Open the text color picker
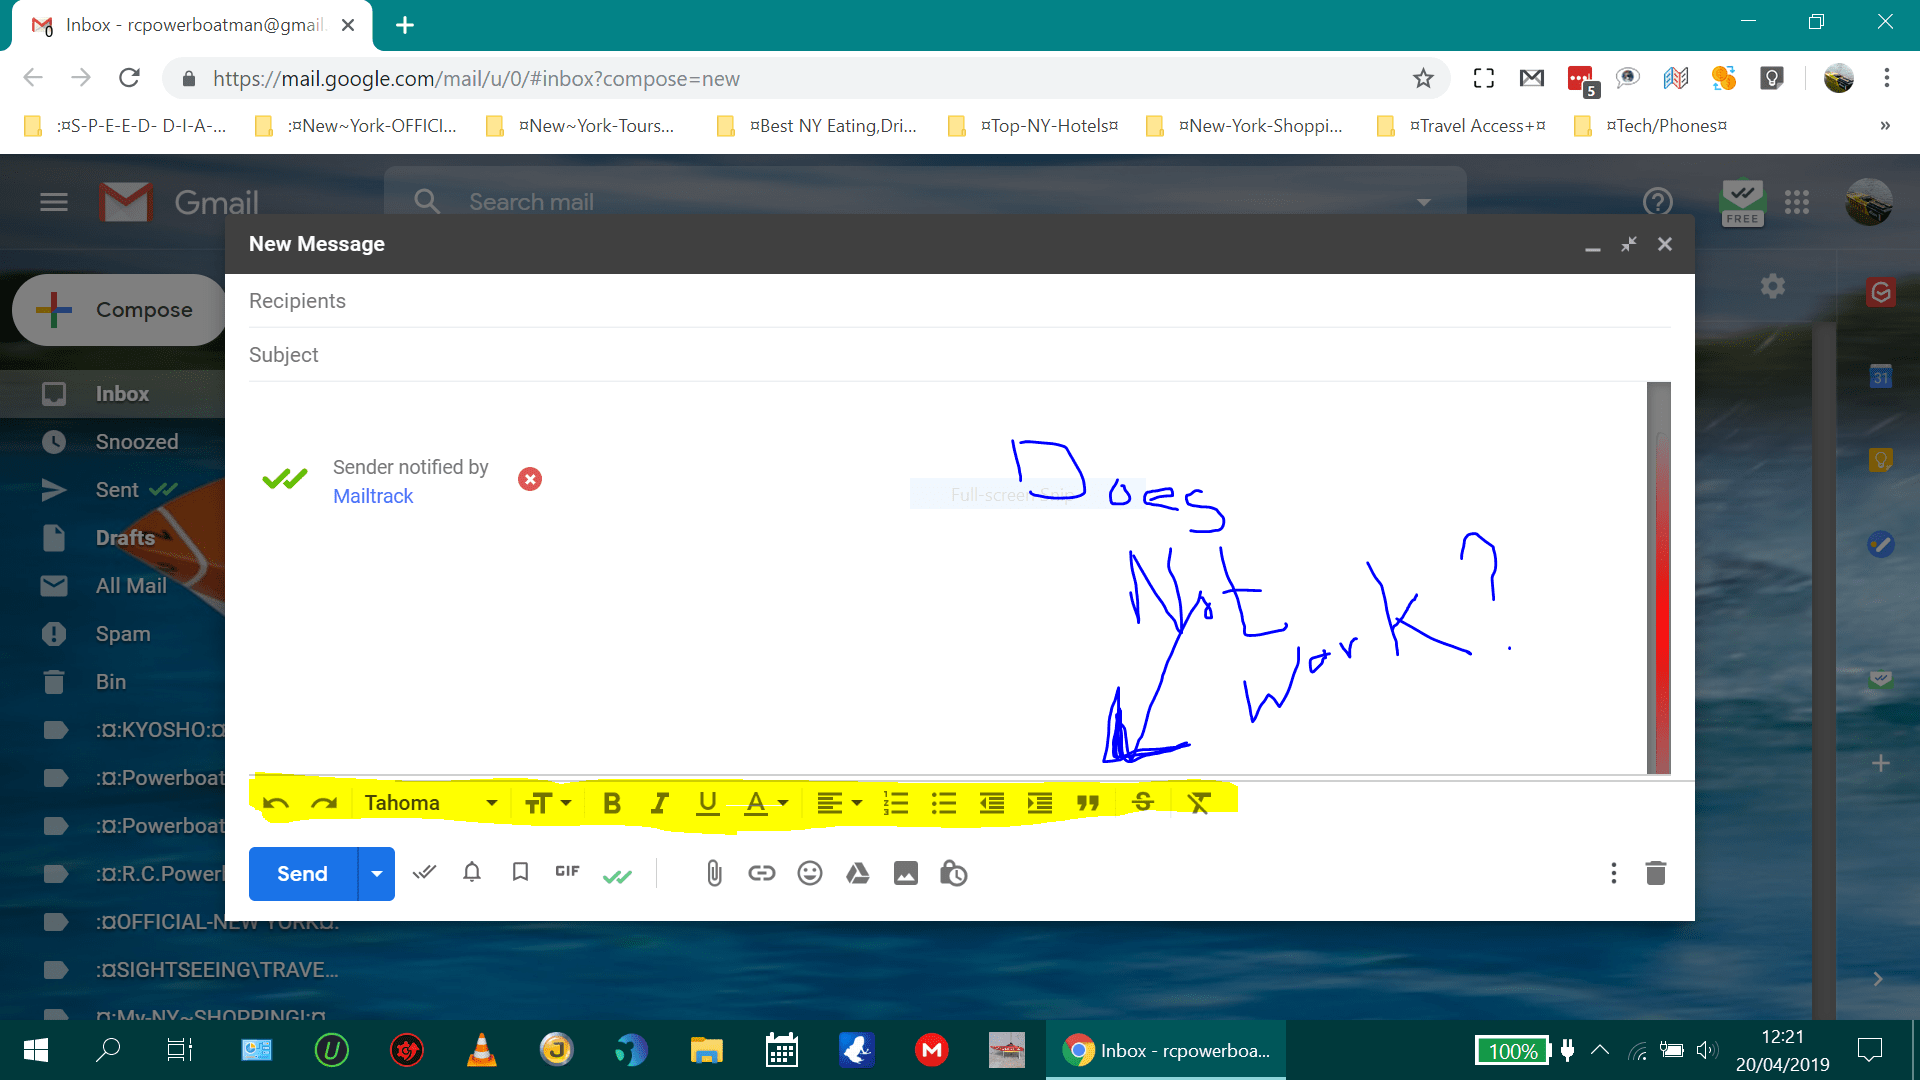Viewport: 1920px width, 1080px height. coord(766,802)
